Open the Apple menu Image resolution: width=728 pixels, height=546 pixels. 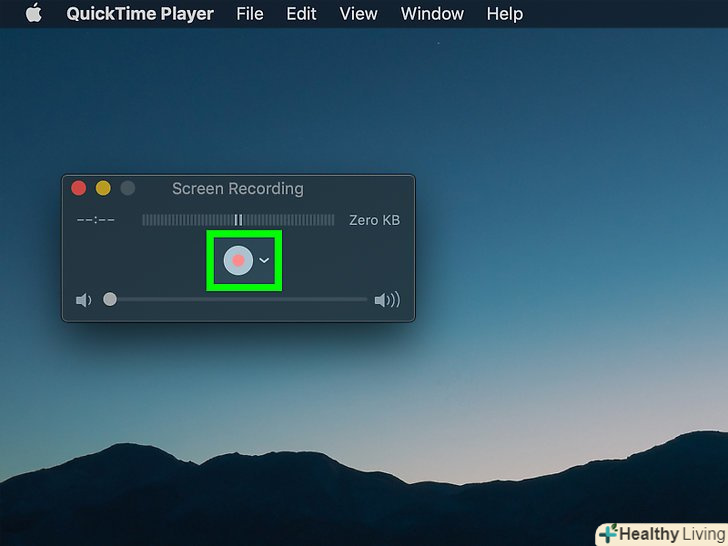tap(34, 13)
